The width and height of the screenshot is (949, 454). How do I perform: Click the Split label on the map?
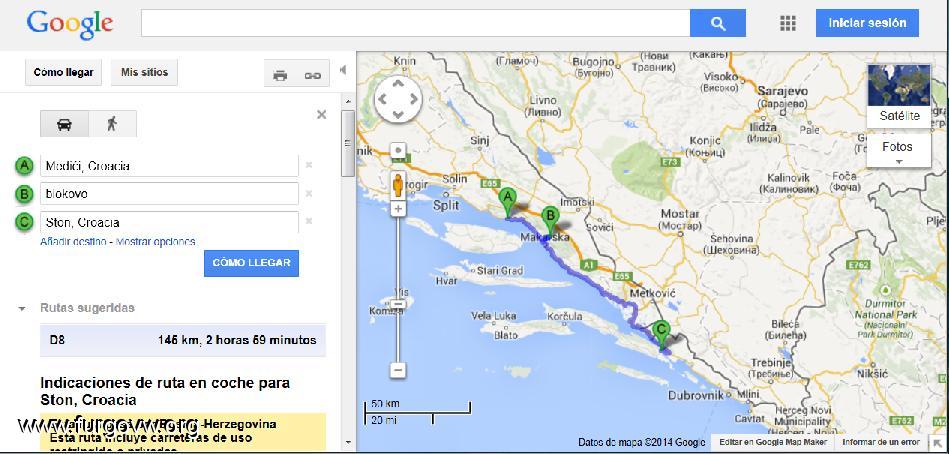[447, 206]
